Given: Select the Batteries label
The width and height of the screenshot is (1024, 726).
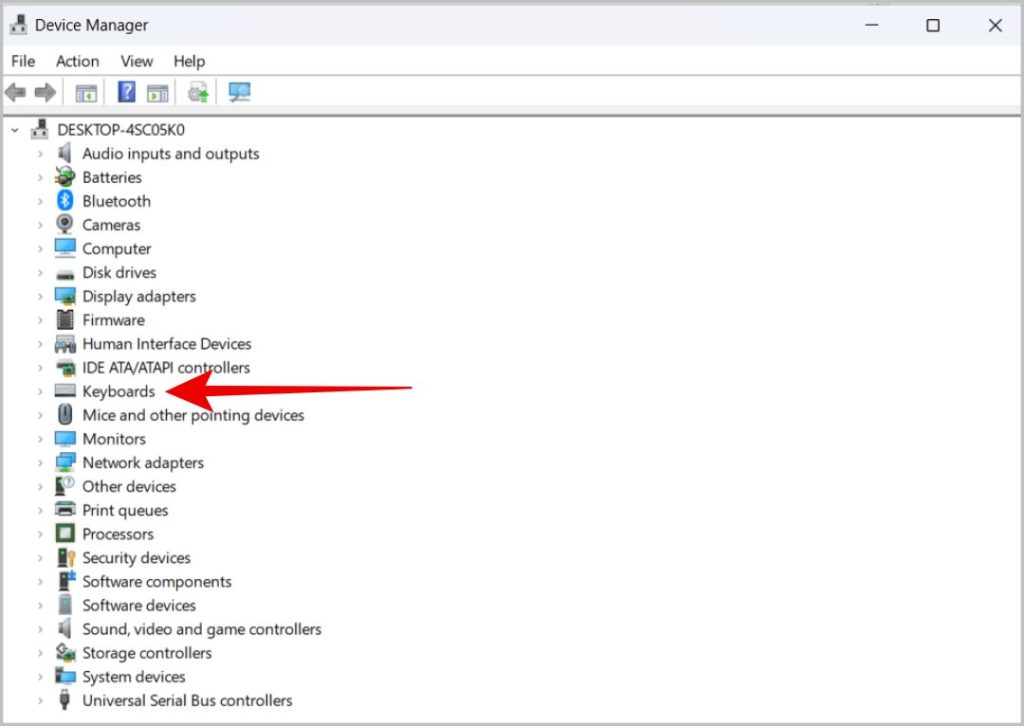Looking at the screenshot, I should click(x=112, y=177).
